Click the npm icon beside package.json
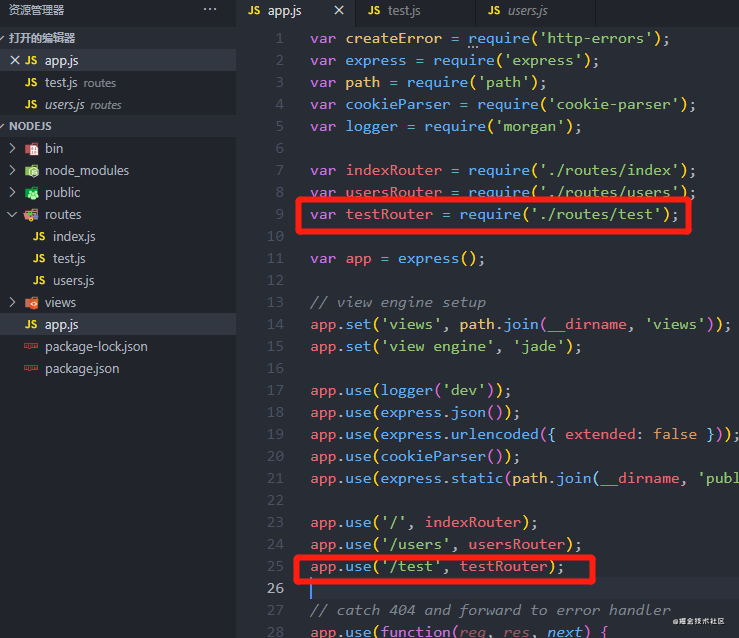Screen dimensions: 739x638 tap(31, 368)
